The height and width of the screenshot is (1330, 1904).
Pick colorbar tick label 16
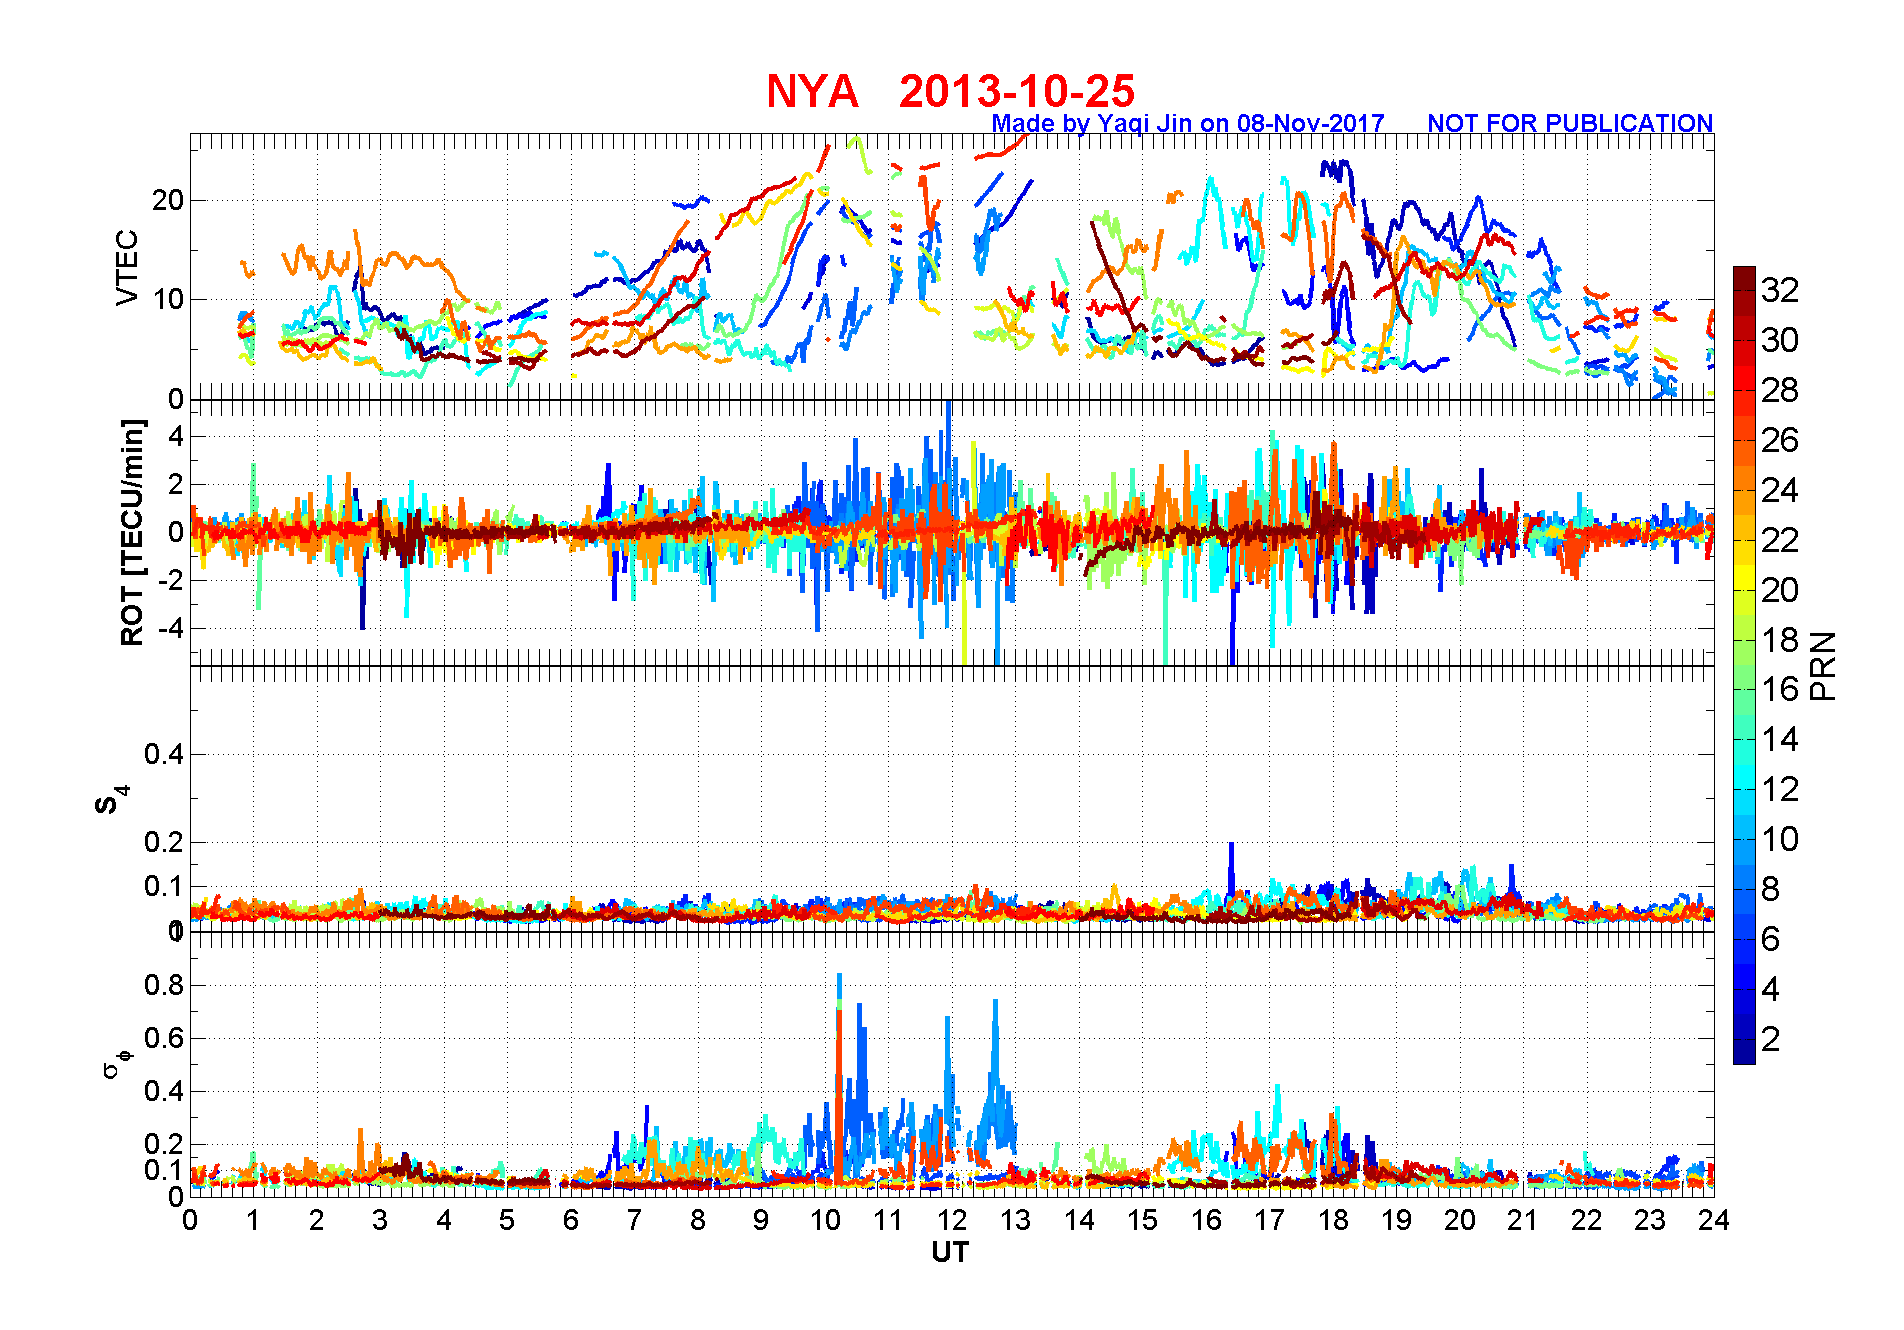(x=1780, y=689)
